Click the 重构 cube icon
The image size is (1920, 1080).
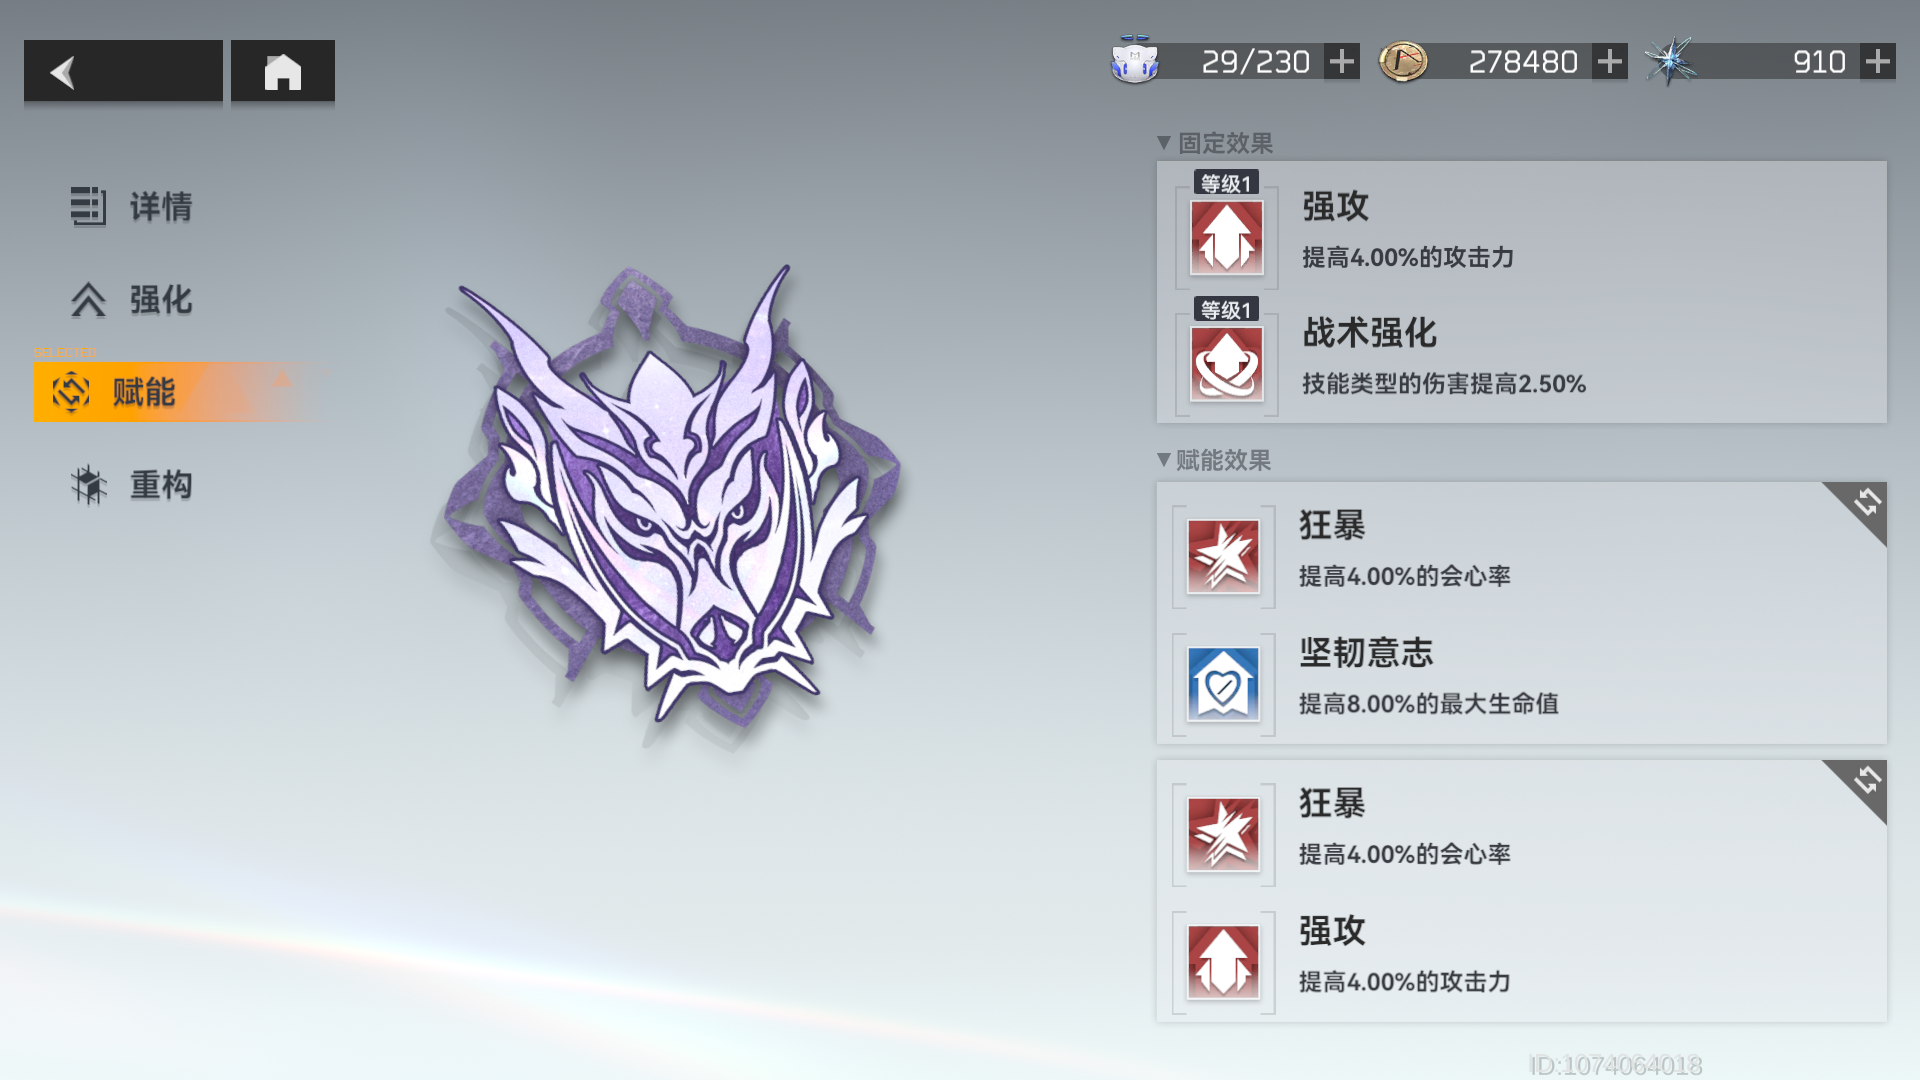coord(89,485)
